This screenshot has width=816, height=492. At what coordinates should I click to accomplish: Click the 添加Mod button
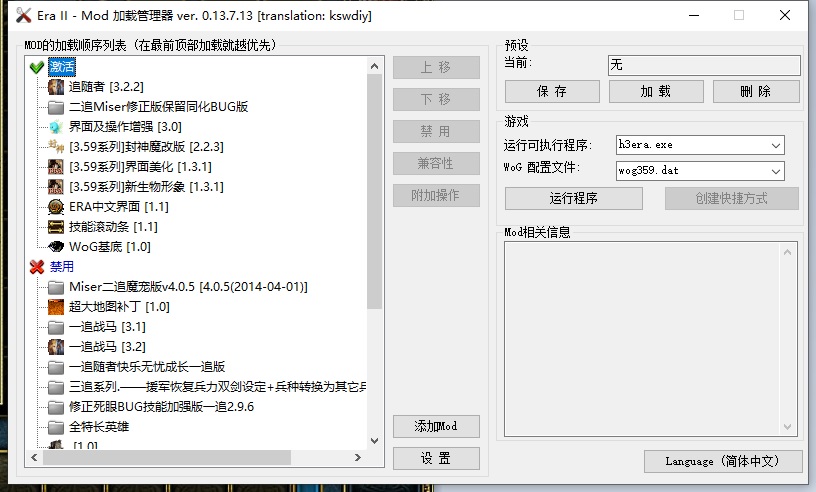click(x=436, y=426)
